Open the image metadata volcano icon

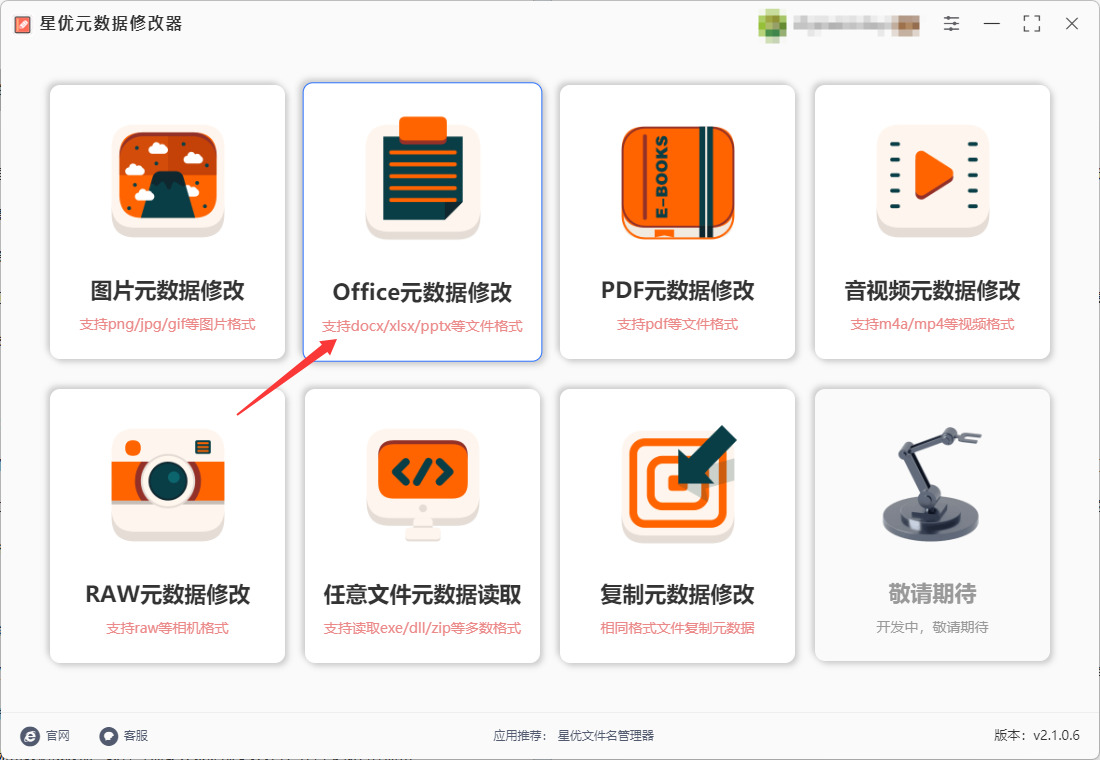[x=168, y=180]
